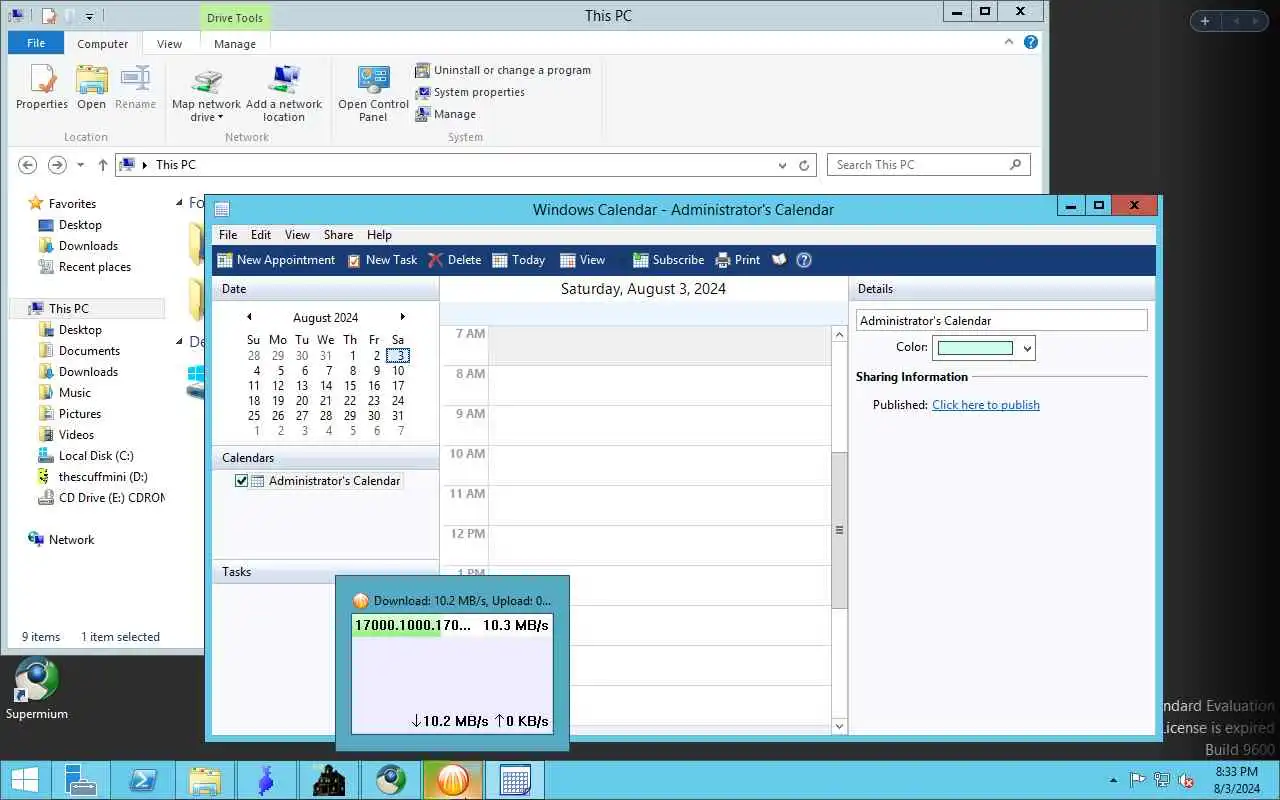Click Uninstall or change a program
Viewport: 1280px width, 800px height.
click(x=503, y=70)
